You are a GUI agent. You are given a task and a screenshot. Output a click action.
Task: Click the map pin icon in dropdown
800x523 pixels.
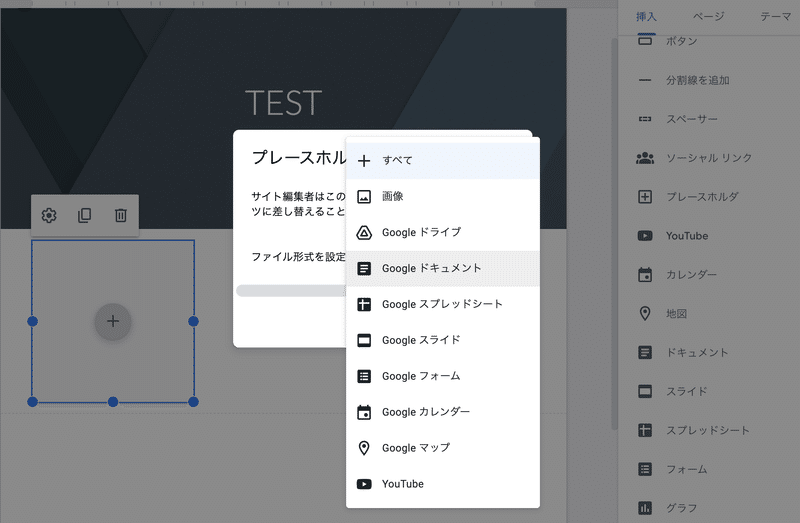click(364, 448)
